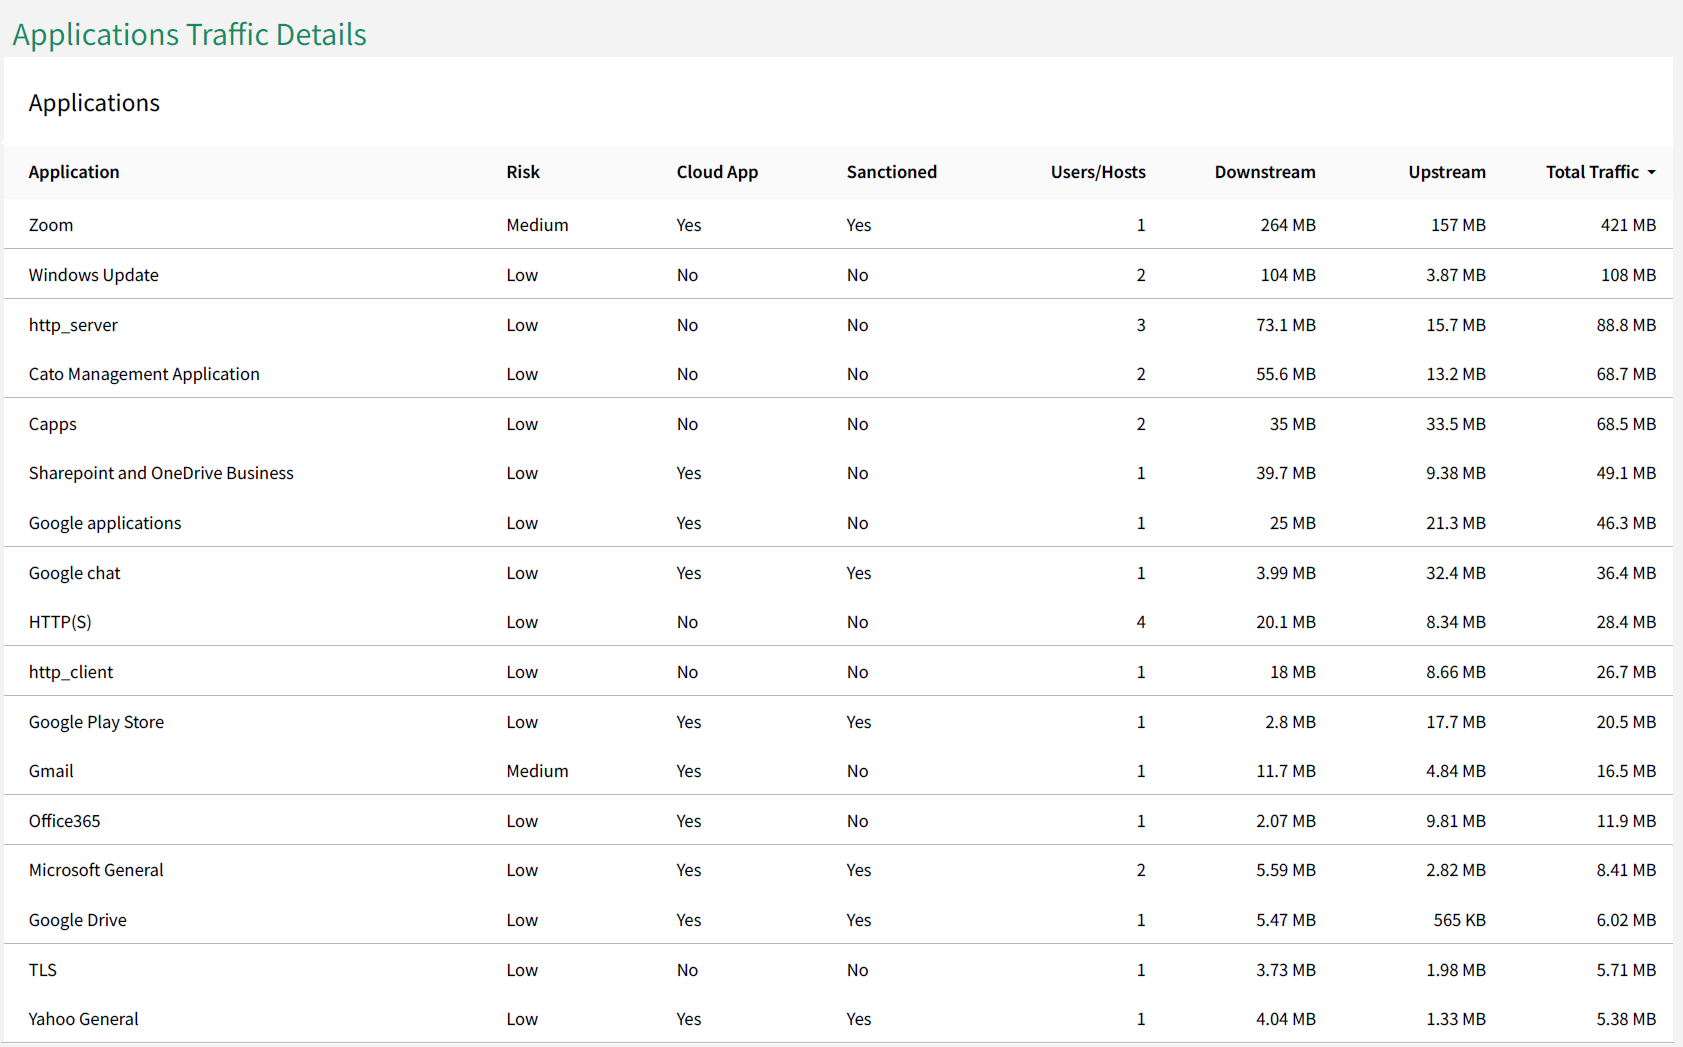Sort by Total Traffic arrow icon
This screenshot has height=1047, width=1683.
[1652, 172]
